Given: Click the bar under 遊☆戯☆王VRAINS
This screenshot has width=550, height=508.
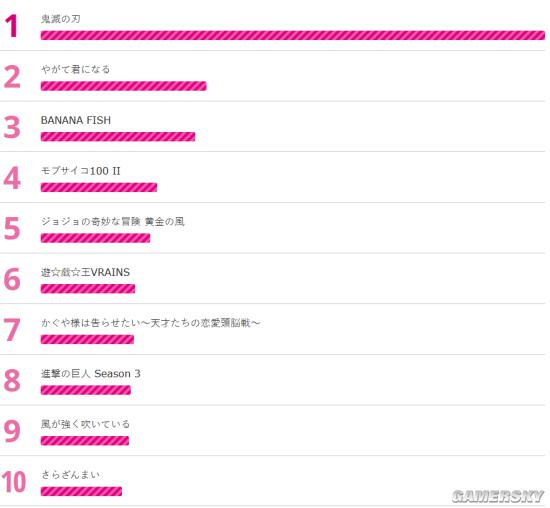Looking at the screenshot, I should pos(88,289).
